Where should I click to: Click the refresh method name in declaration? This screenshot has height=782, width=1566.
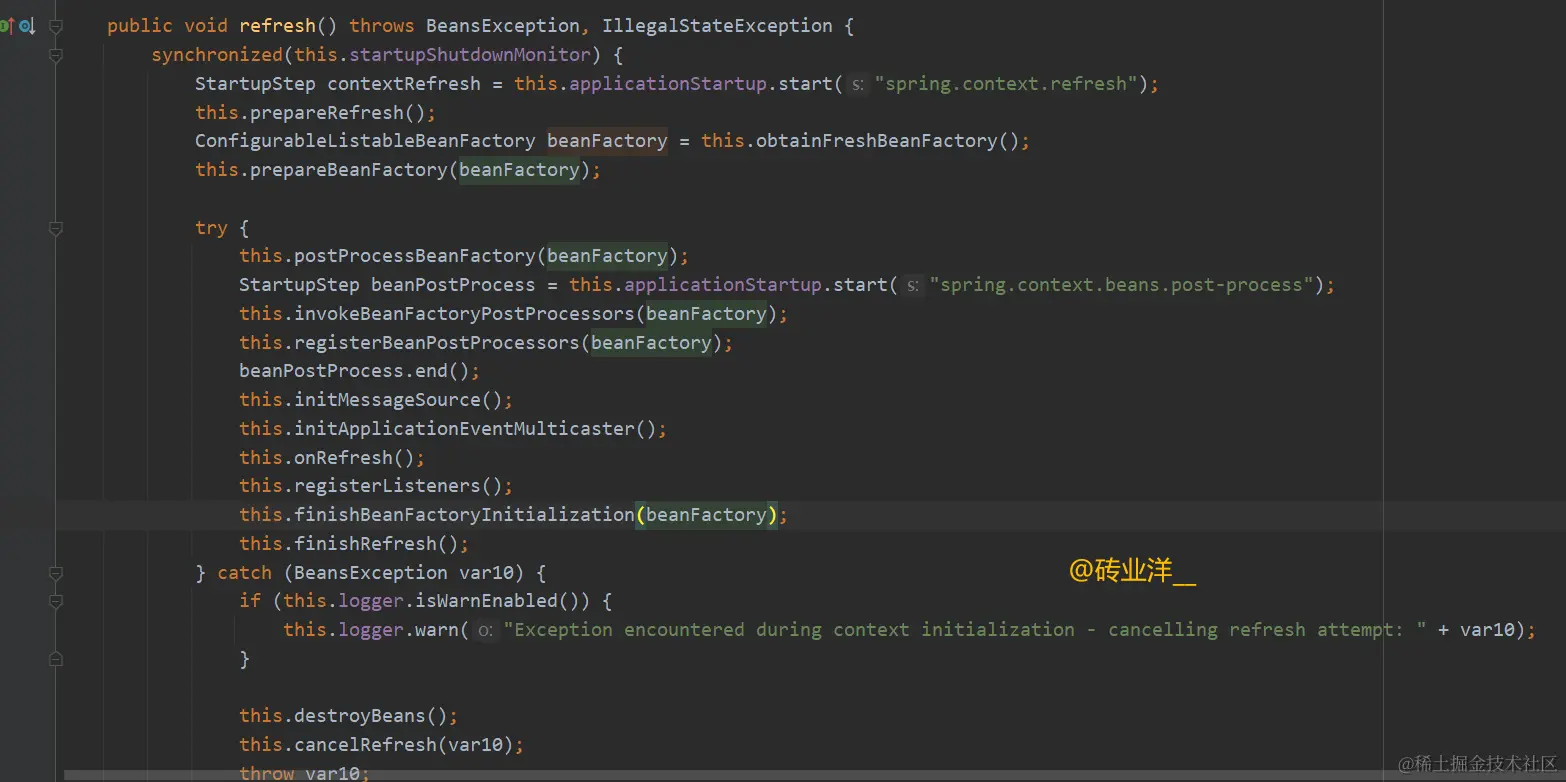[278, 26]
